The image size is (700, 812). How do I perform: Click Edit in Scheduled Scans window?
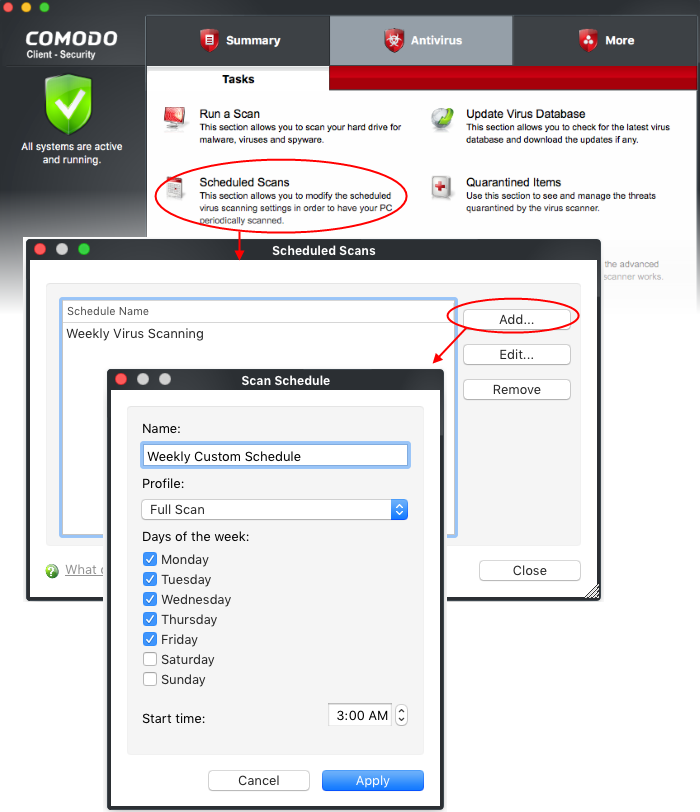pos(517,355)
